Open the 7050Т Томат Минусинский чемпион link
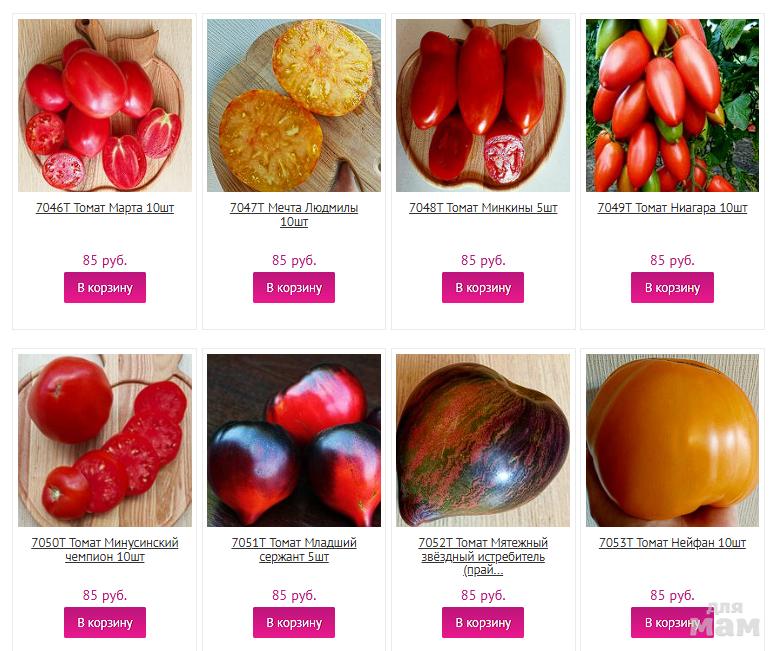The image size is (775, 651). [x=105, y=549]
